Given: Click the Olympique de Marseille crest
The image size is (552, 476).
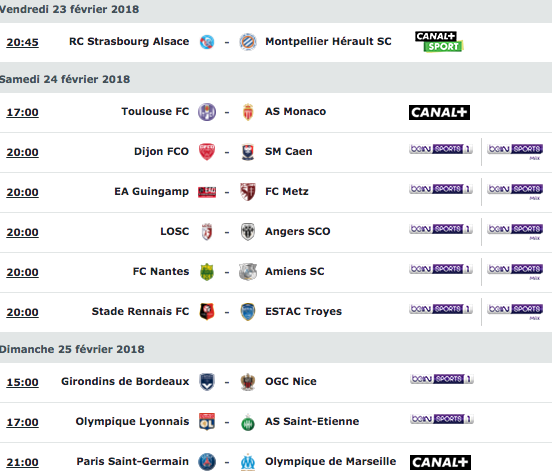Looking at the screenshot, I should 248,462.
